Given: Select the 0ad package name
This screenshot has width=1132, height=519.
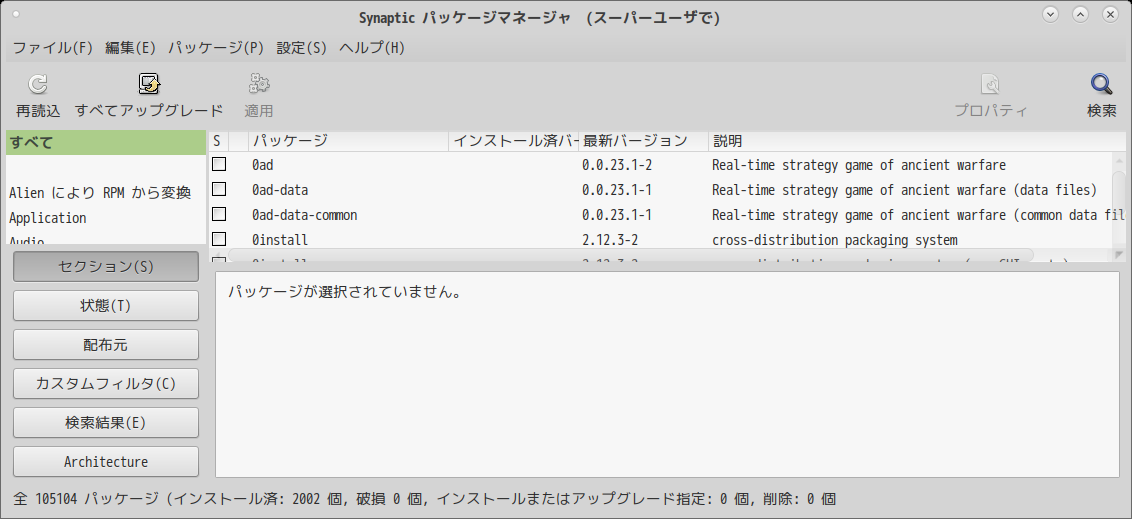Looking at the screenshot, I should click(263, 165).
